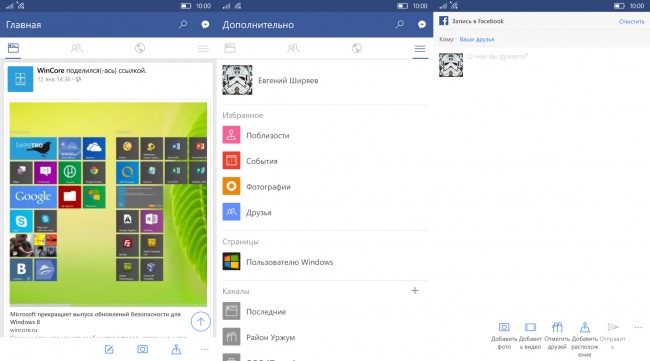Click stormtrooper avatar in post composer
This screenshot has height=361, width=650.
pyautogui.click(x=451, y=65)
